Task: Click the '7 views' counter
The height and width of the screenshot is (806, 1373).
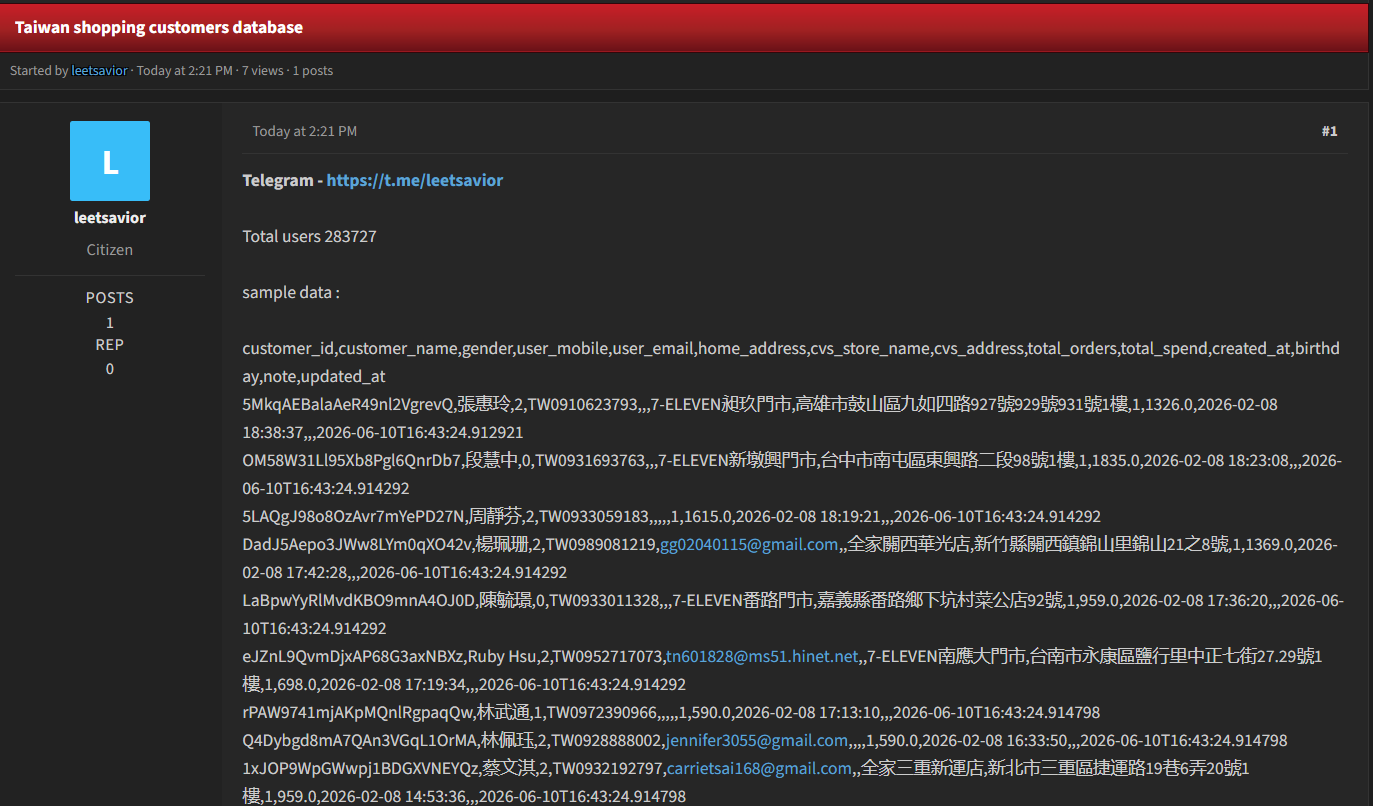Action: click(x=263, y=71)
